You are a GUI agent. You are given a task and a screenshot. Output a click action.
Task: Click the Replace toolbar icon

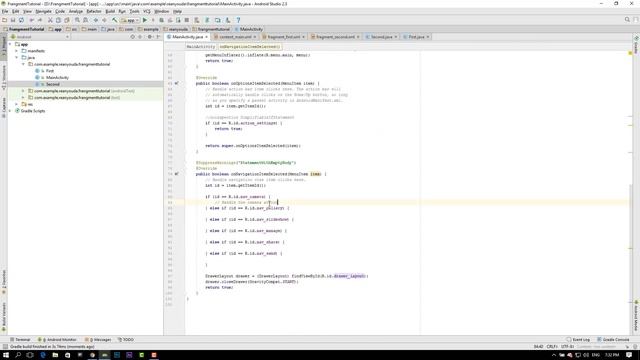click(x=85, y=20)
